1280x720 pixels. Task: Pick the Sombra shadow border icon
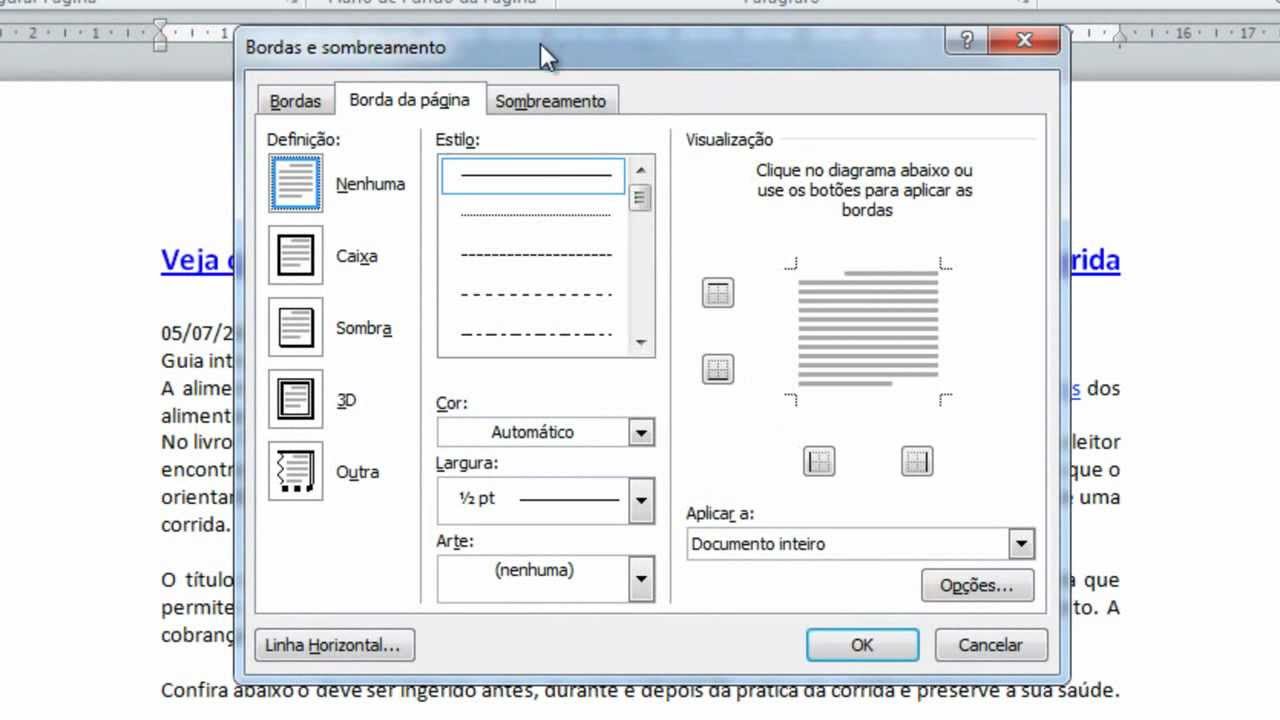[x=295, y=327]
